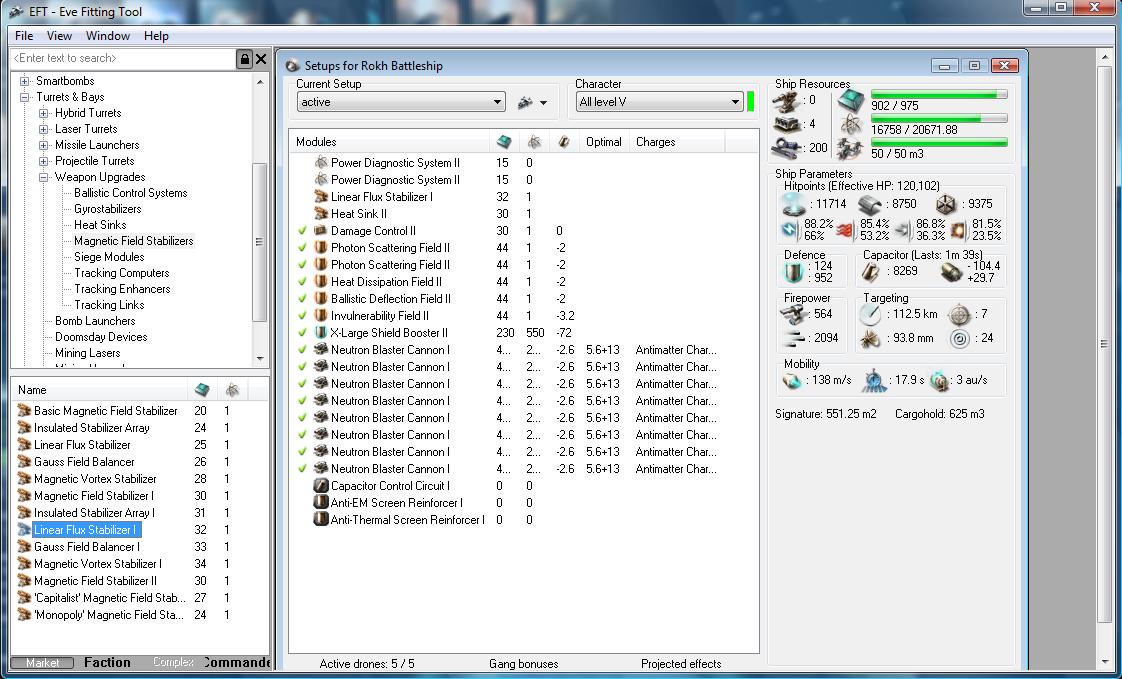Screen dimensions: 1122x679
Task: Sort by the Name column header
Action: (99, 390)
